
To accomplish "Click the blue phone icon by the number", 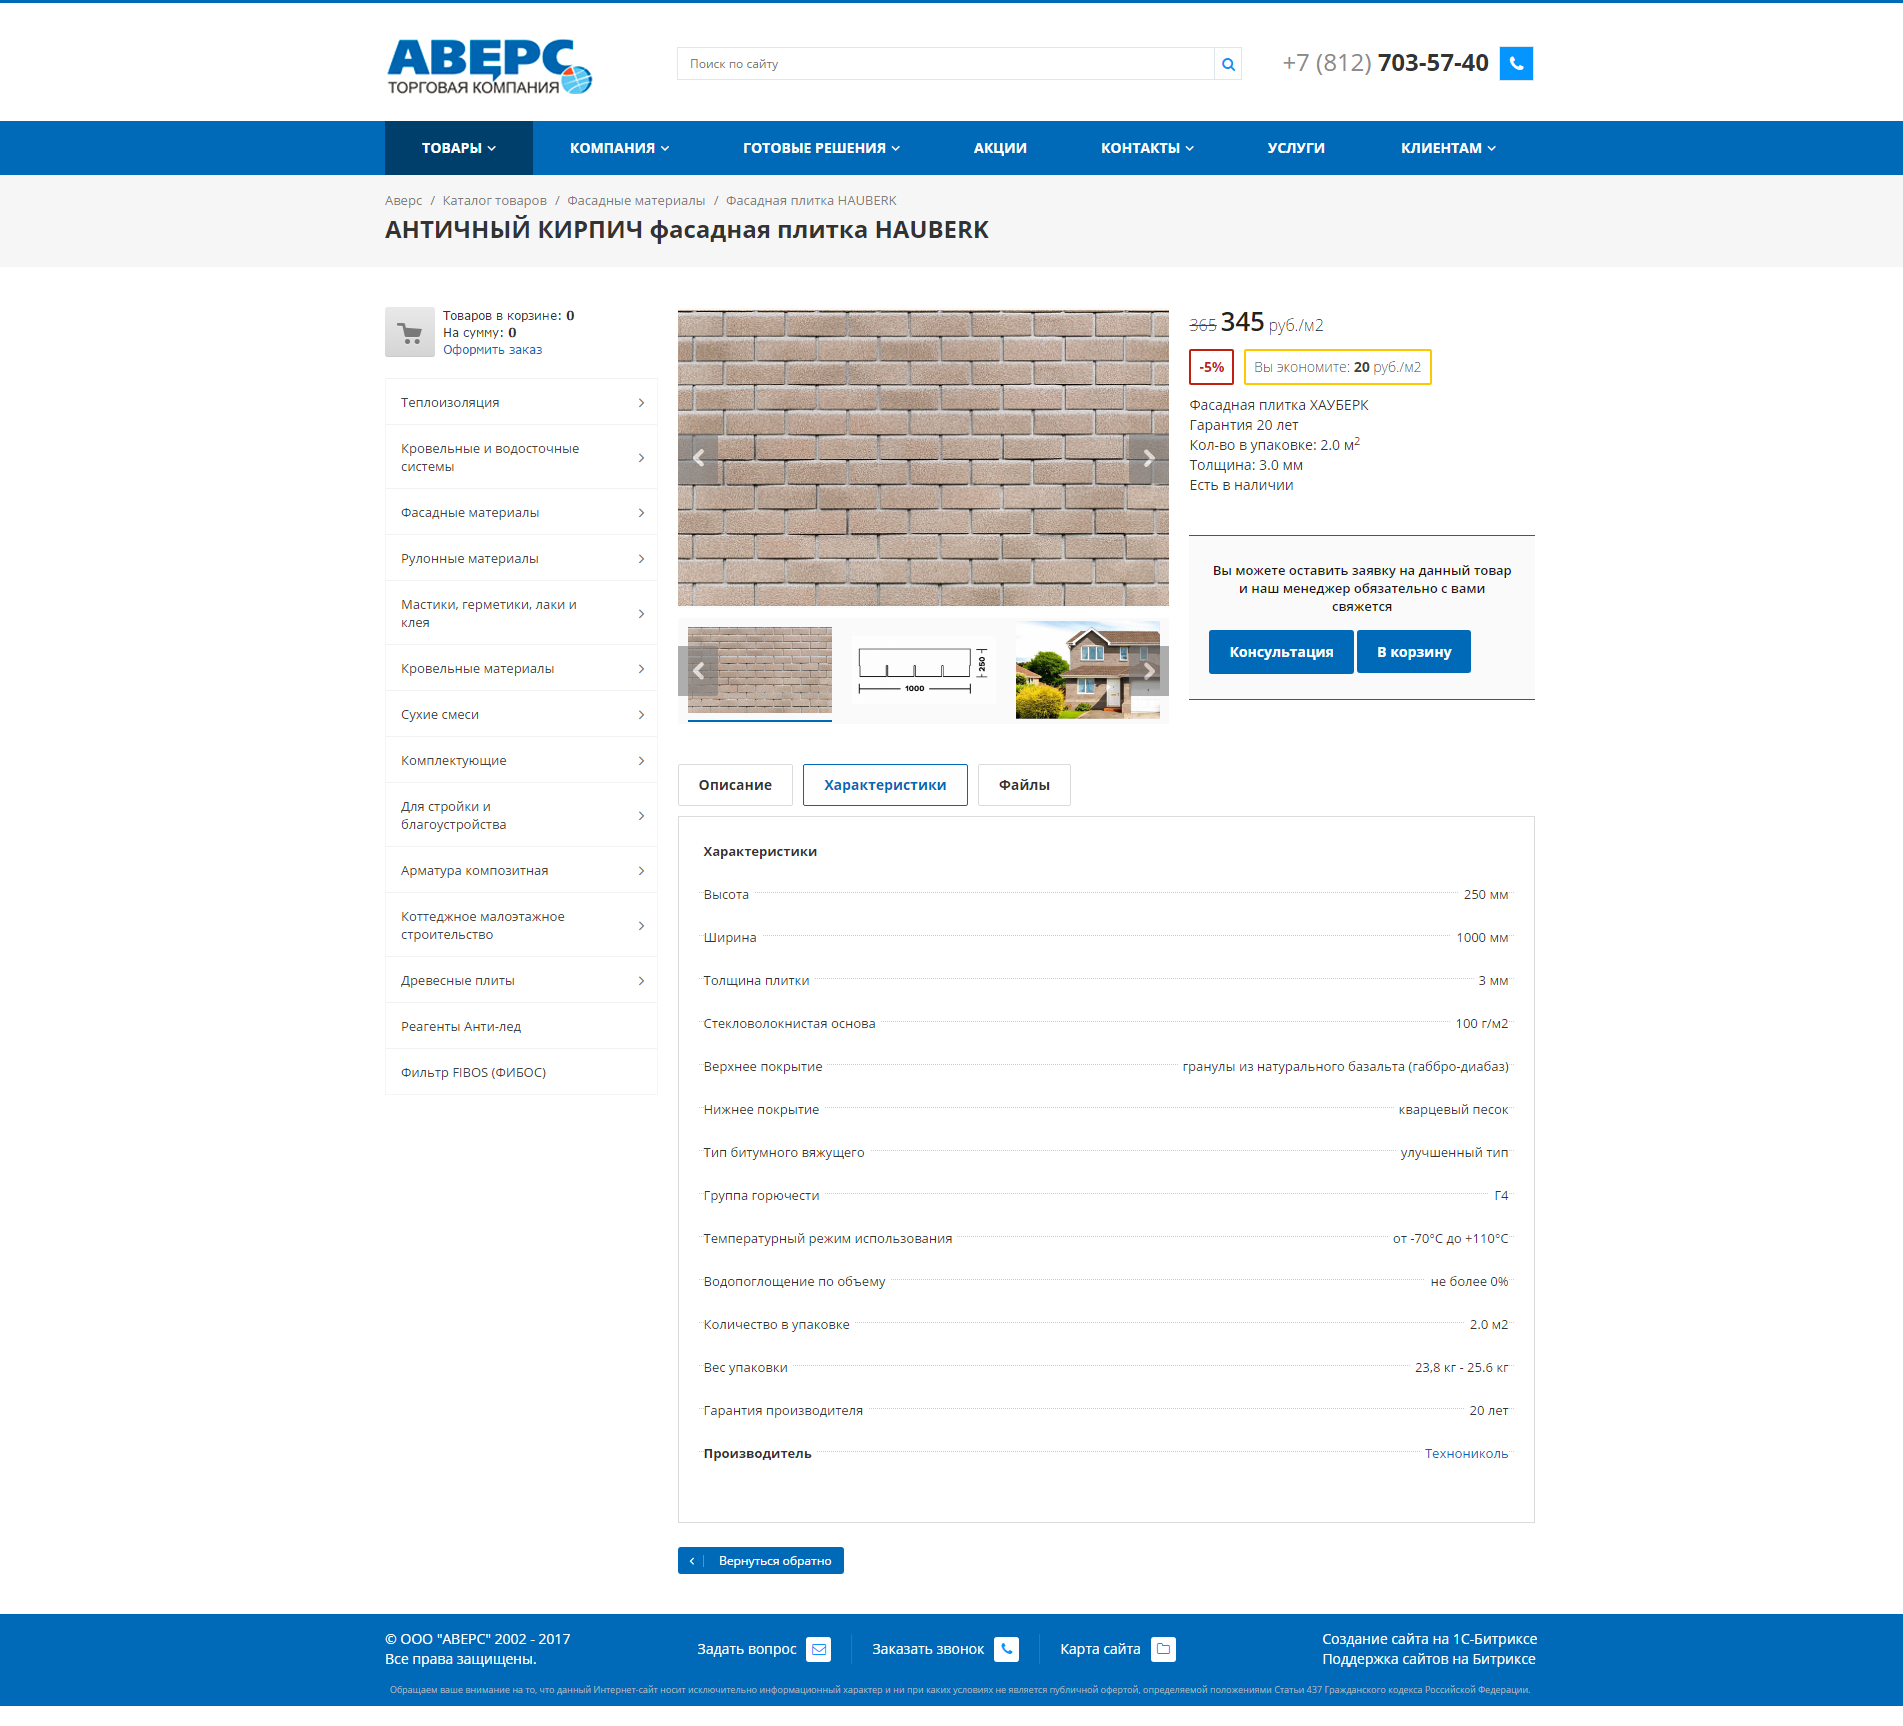I will pos(1516,63).
